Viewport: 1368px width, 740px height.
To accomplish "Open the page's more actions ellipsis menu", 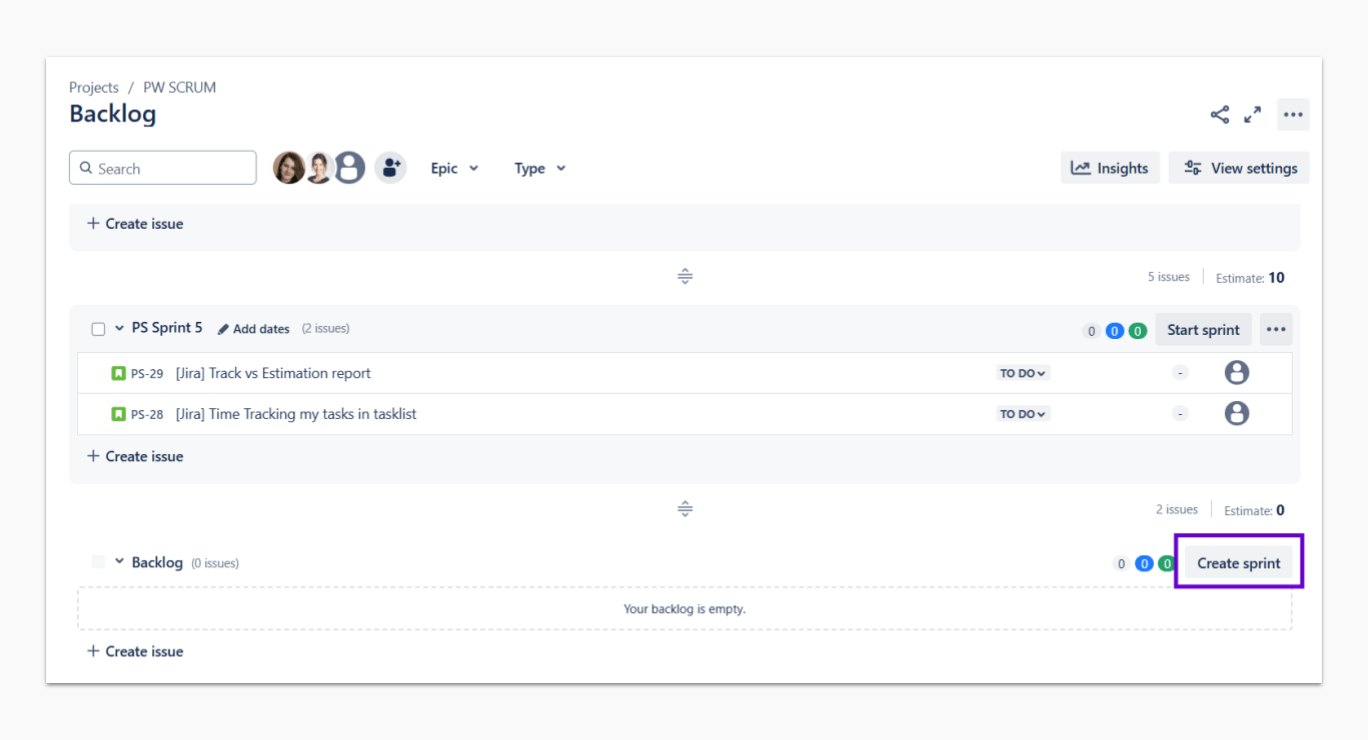I will 1293,115.
